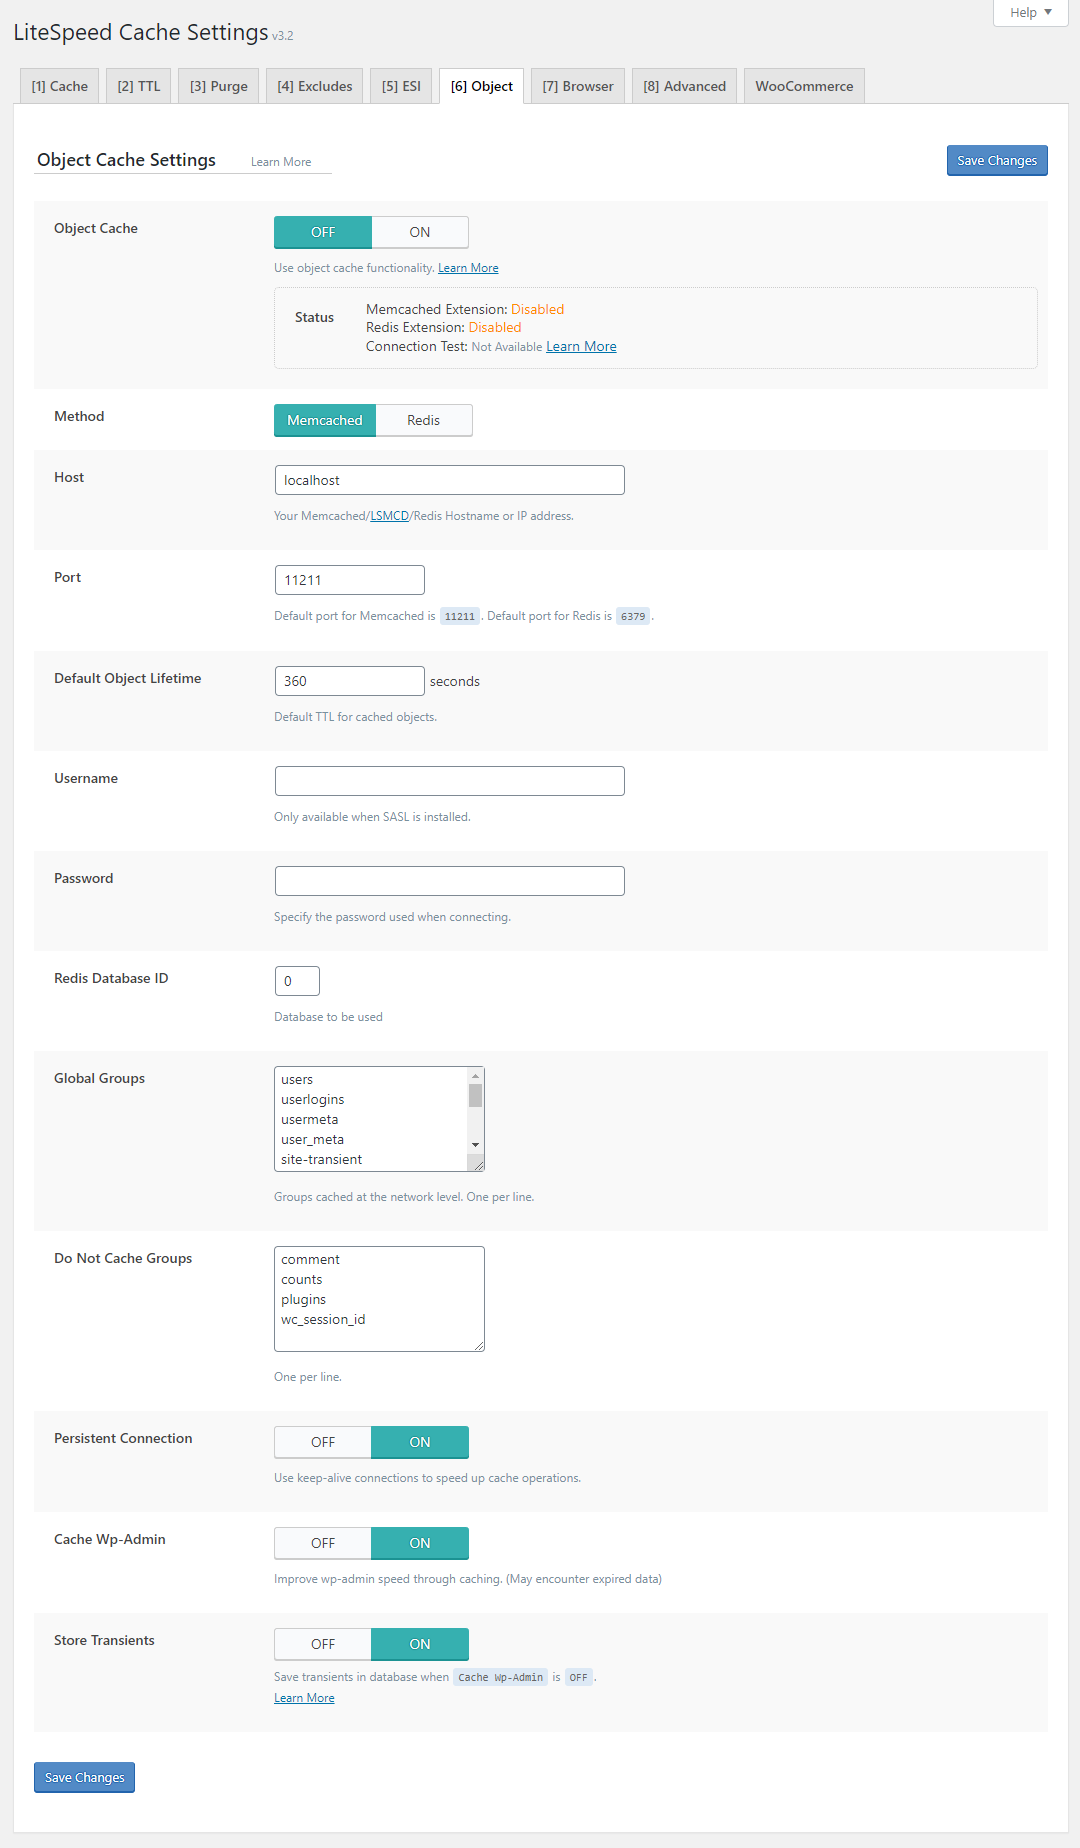Click the top Save Changes button
Screen dimensions: 1080x1848
[996, 160]
